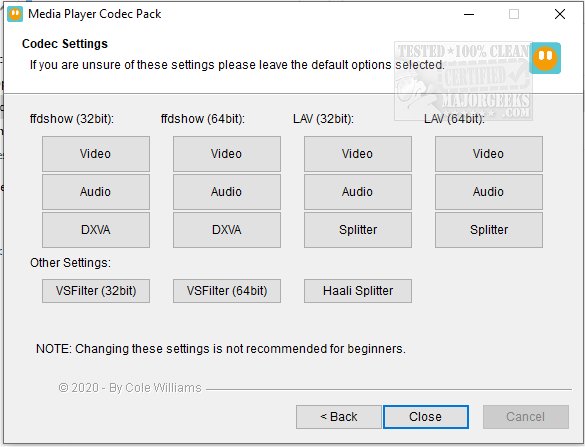Open LAV 64bit Audio settings

(x=489, y=192)
